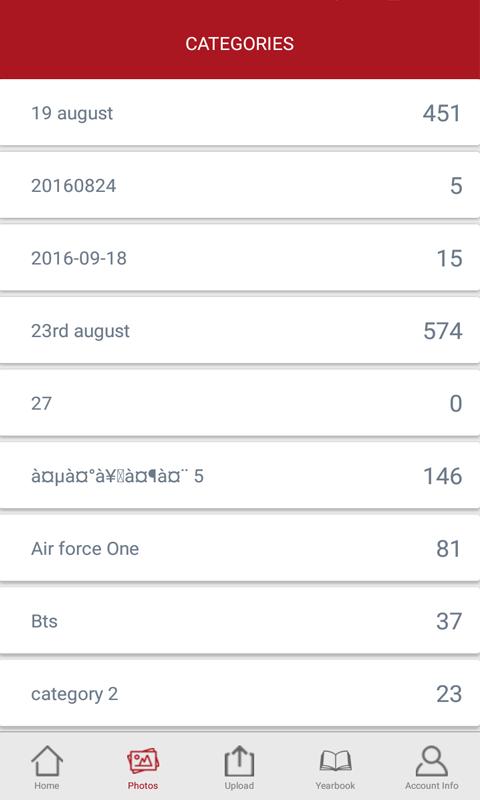The width and height of the screenshot is (480, 800).
Task: Tap the Home house icon
Action: [47, 761]
